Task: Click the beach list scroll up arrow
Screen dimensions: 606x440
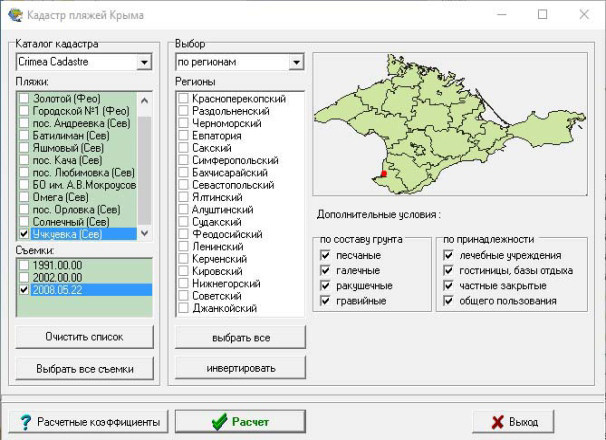Action: (145, 101)
